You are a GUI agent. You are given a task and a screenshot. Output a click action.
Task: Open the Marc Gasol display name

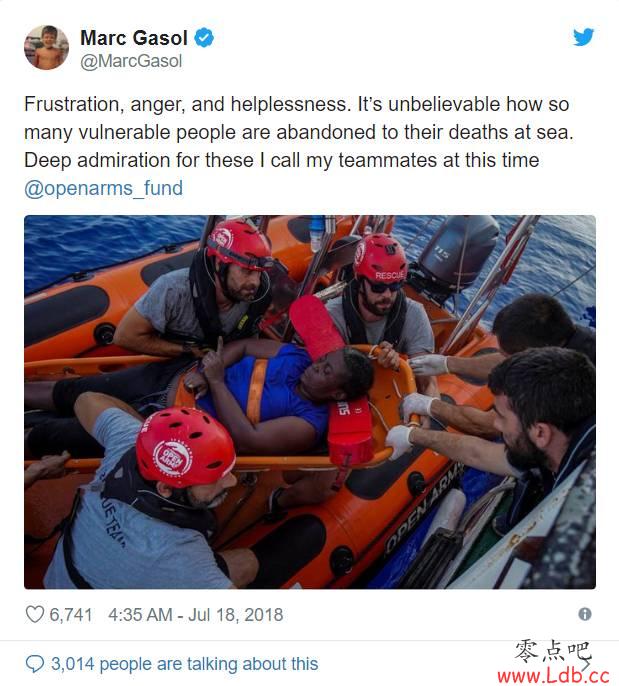pos(134,38)
